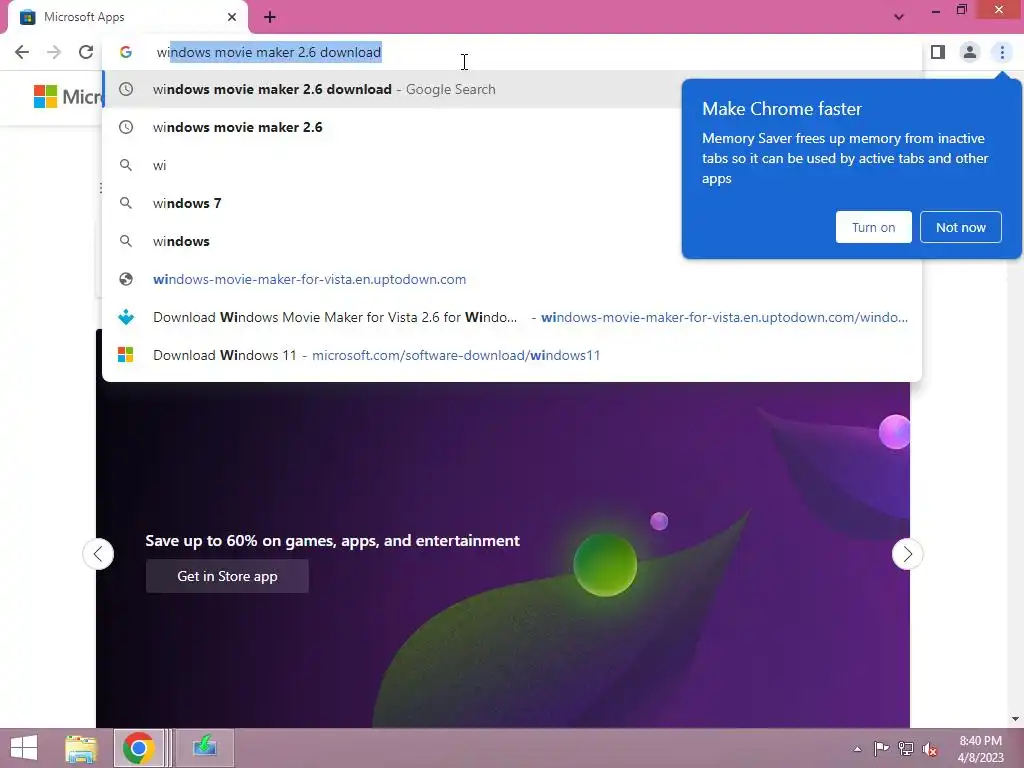Close the Microsoft Apps tab
This screenshot has height=768, width=1024.
232,17
